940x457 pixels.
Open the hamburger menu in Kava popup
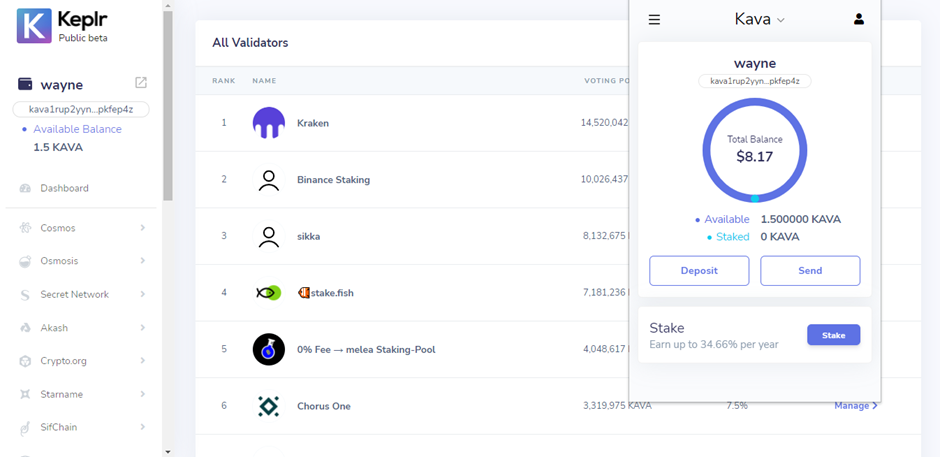click(655, 20)
